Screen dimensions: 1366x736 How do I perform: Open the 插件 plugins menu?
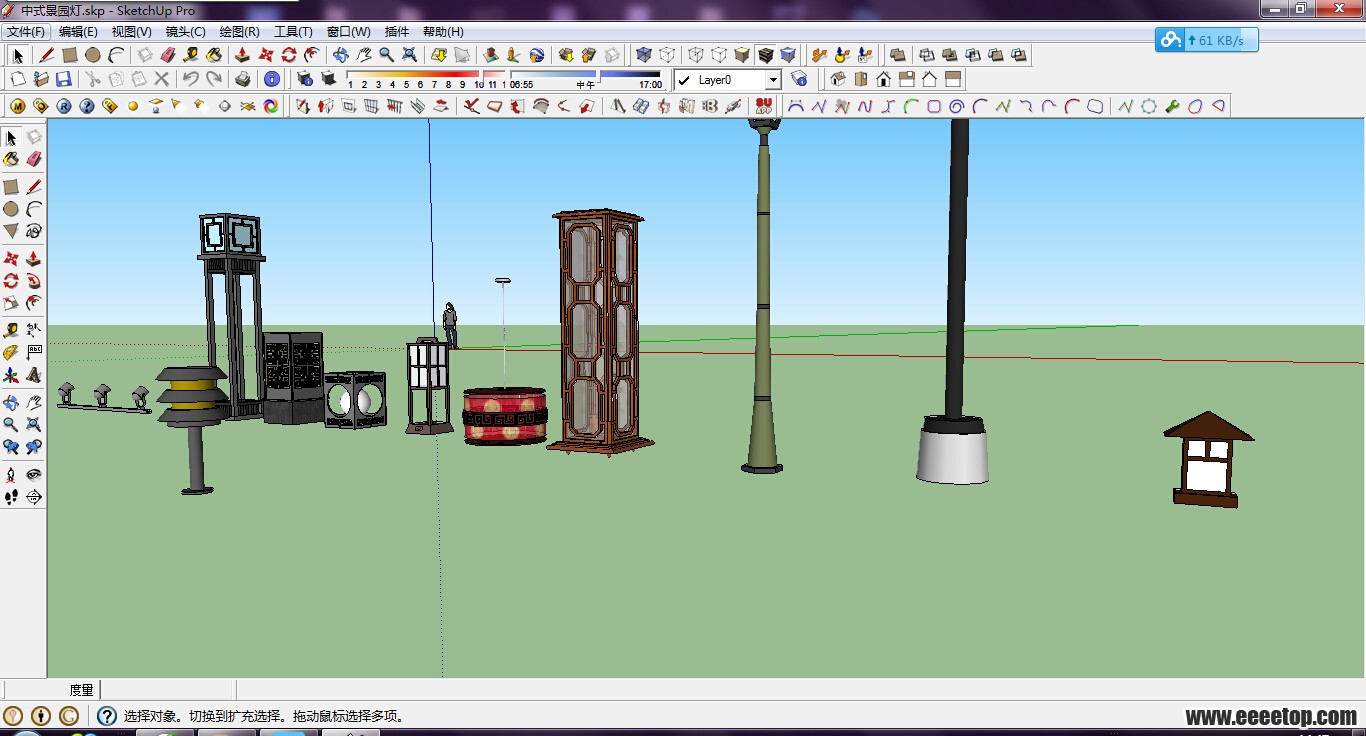tap(396, 32)
